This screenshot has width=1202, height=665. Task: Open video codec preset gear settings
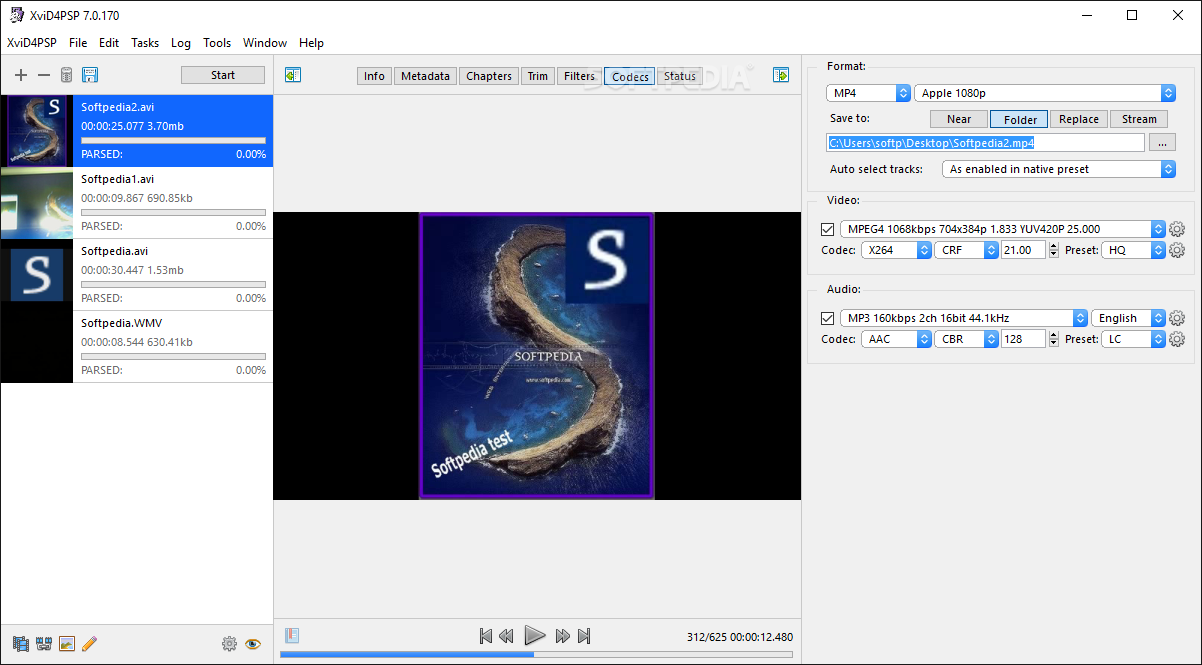coord(1177,250)
